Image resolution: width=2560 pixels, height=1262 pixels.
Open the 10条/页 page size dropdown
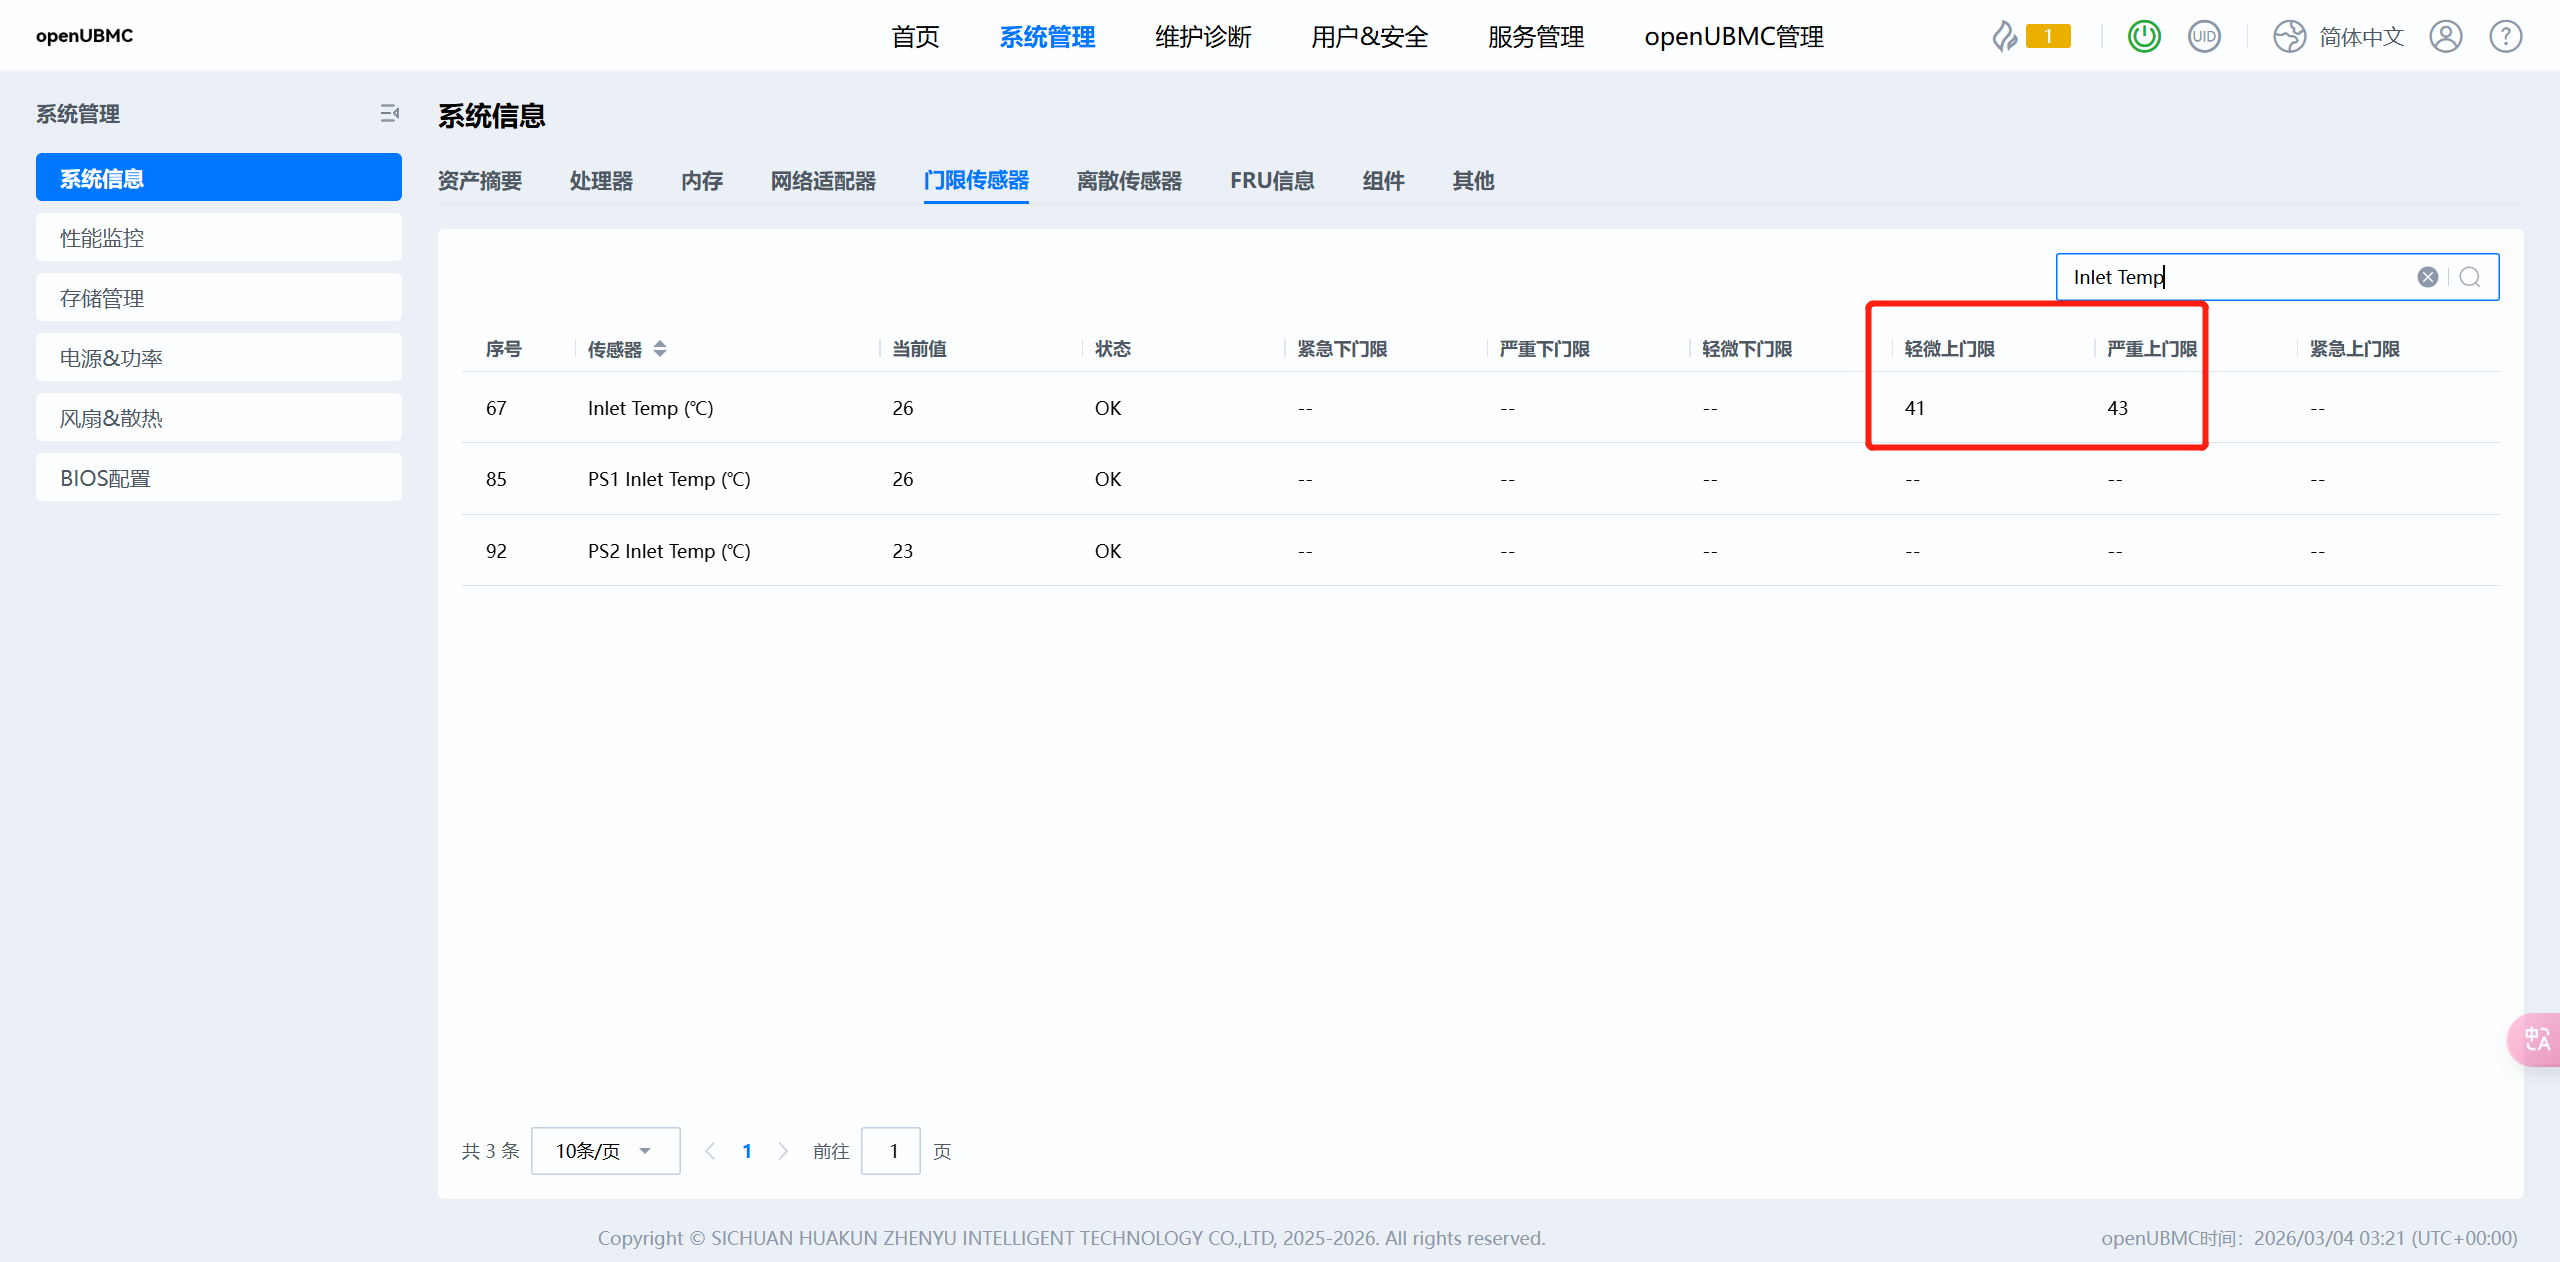pyautogui.click(x=605, y=1151)
